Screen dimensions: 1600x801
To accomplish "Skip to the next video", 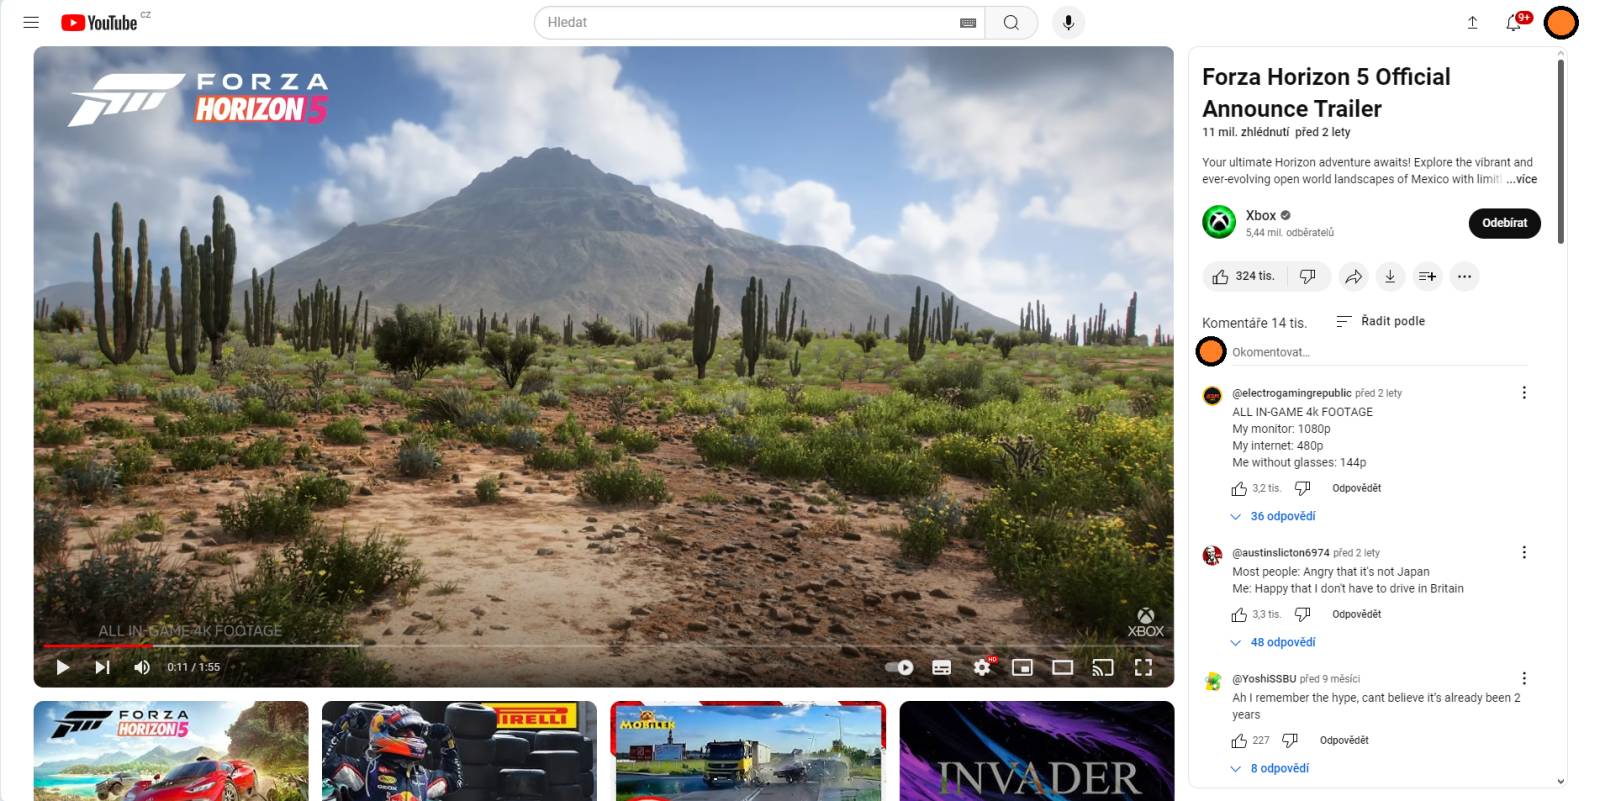I will (x=102, y=667).
